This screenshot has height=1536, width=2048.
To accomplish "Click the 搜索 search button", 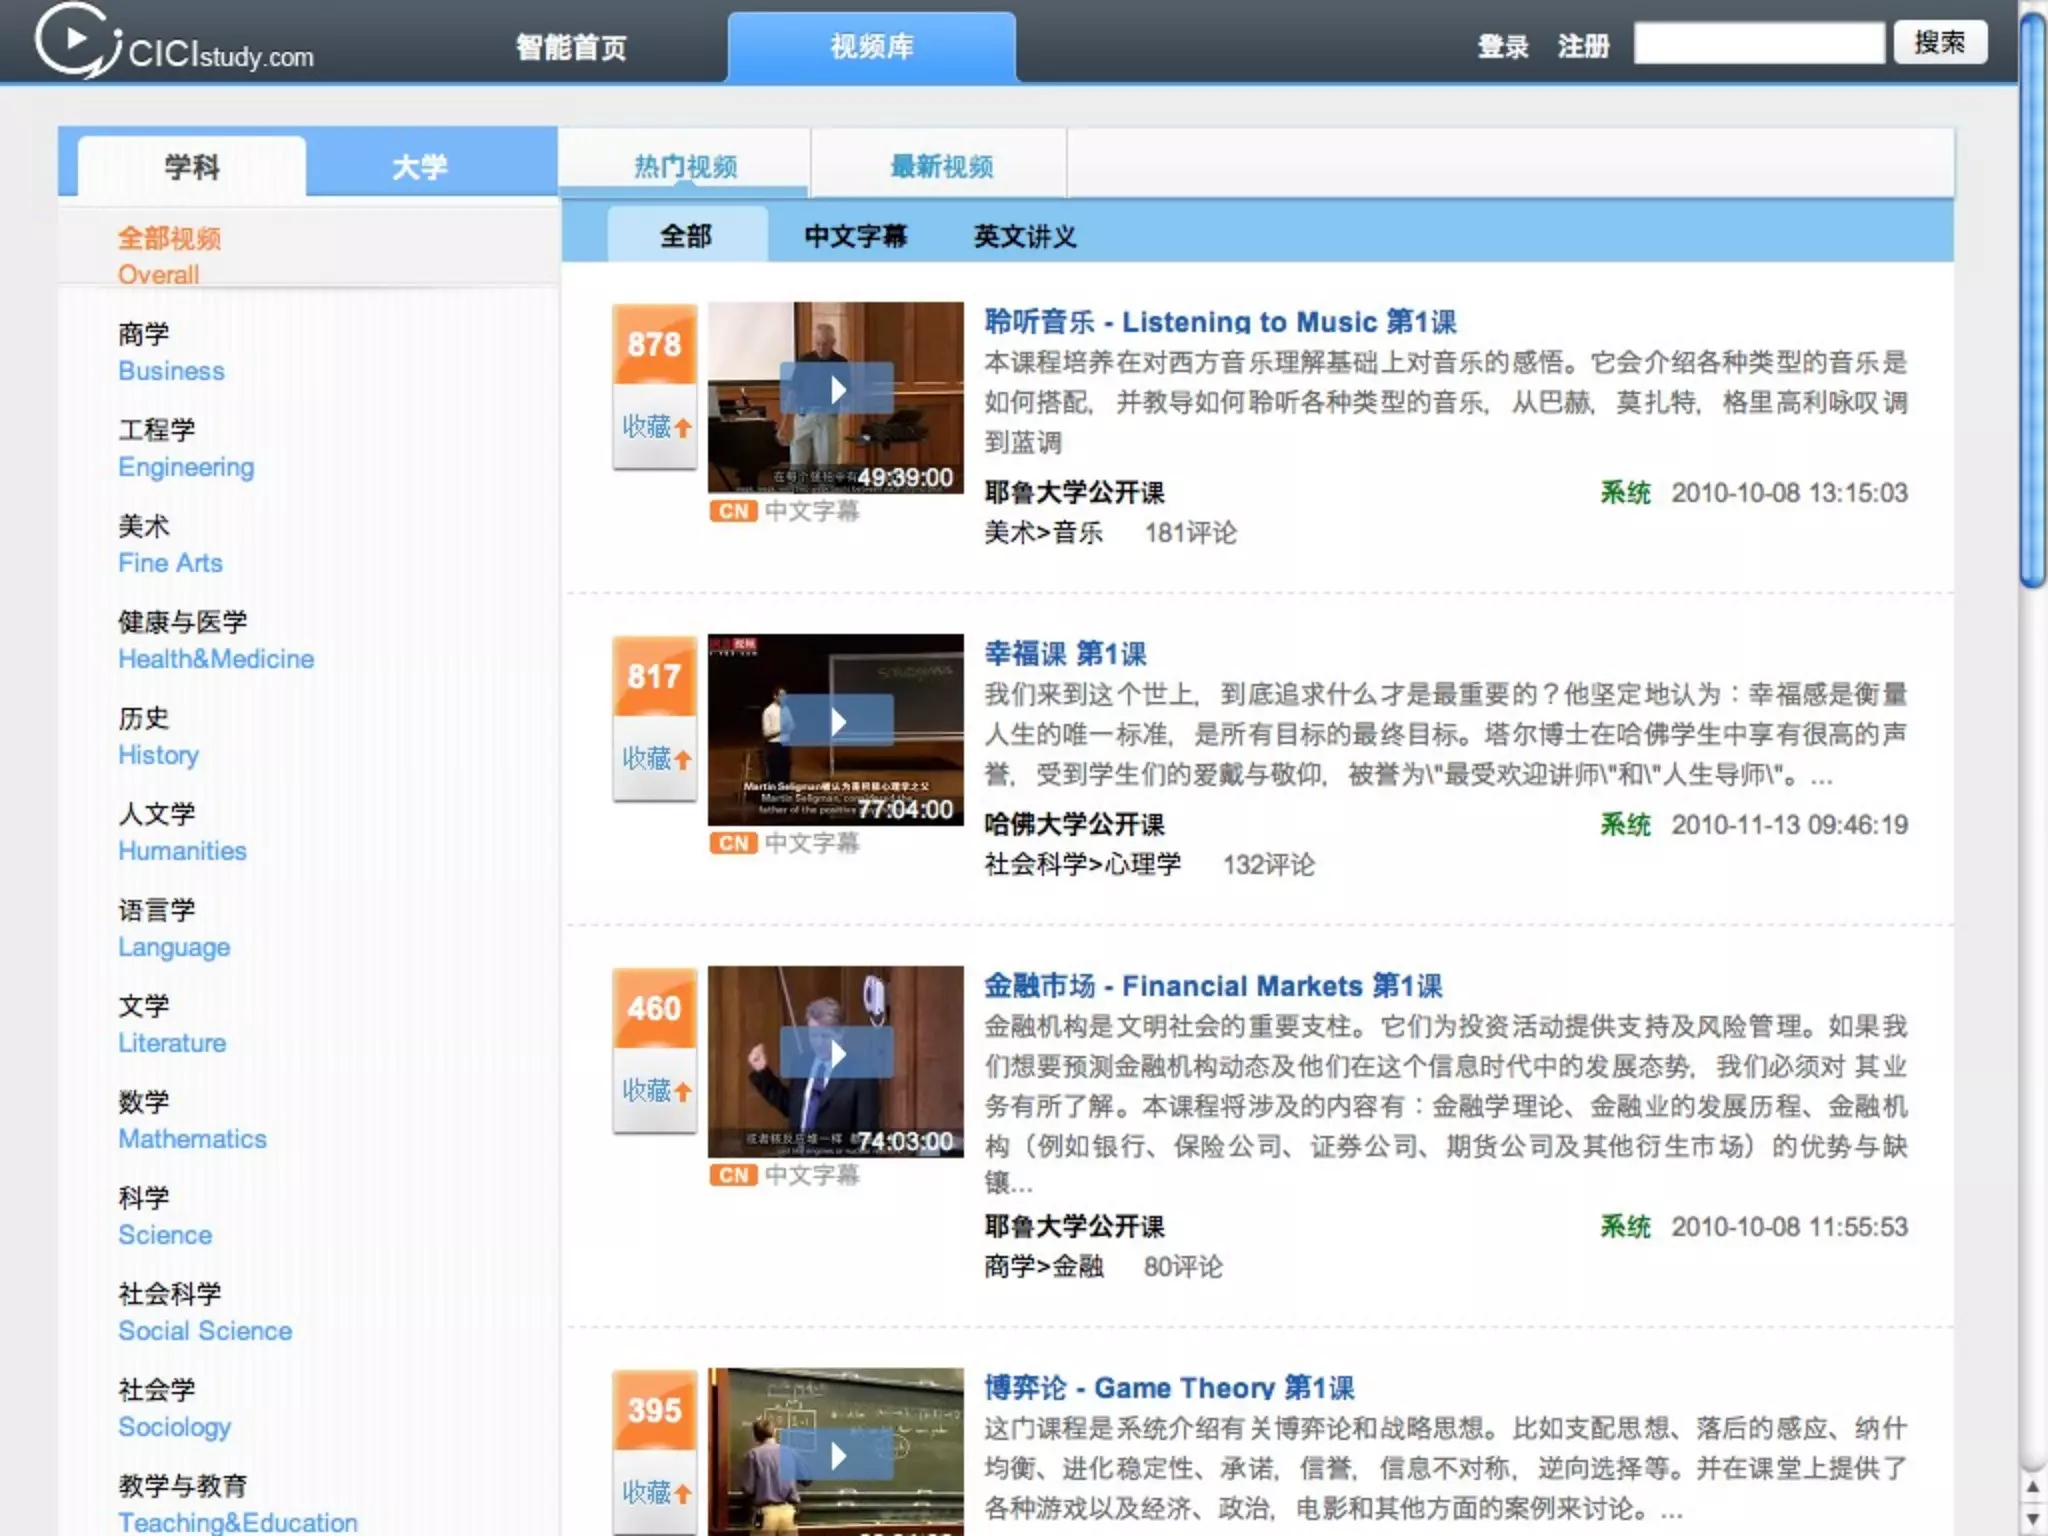I will 1939,43.
